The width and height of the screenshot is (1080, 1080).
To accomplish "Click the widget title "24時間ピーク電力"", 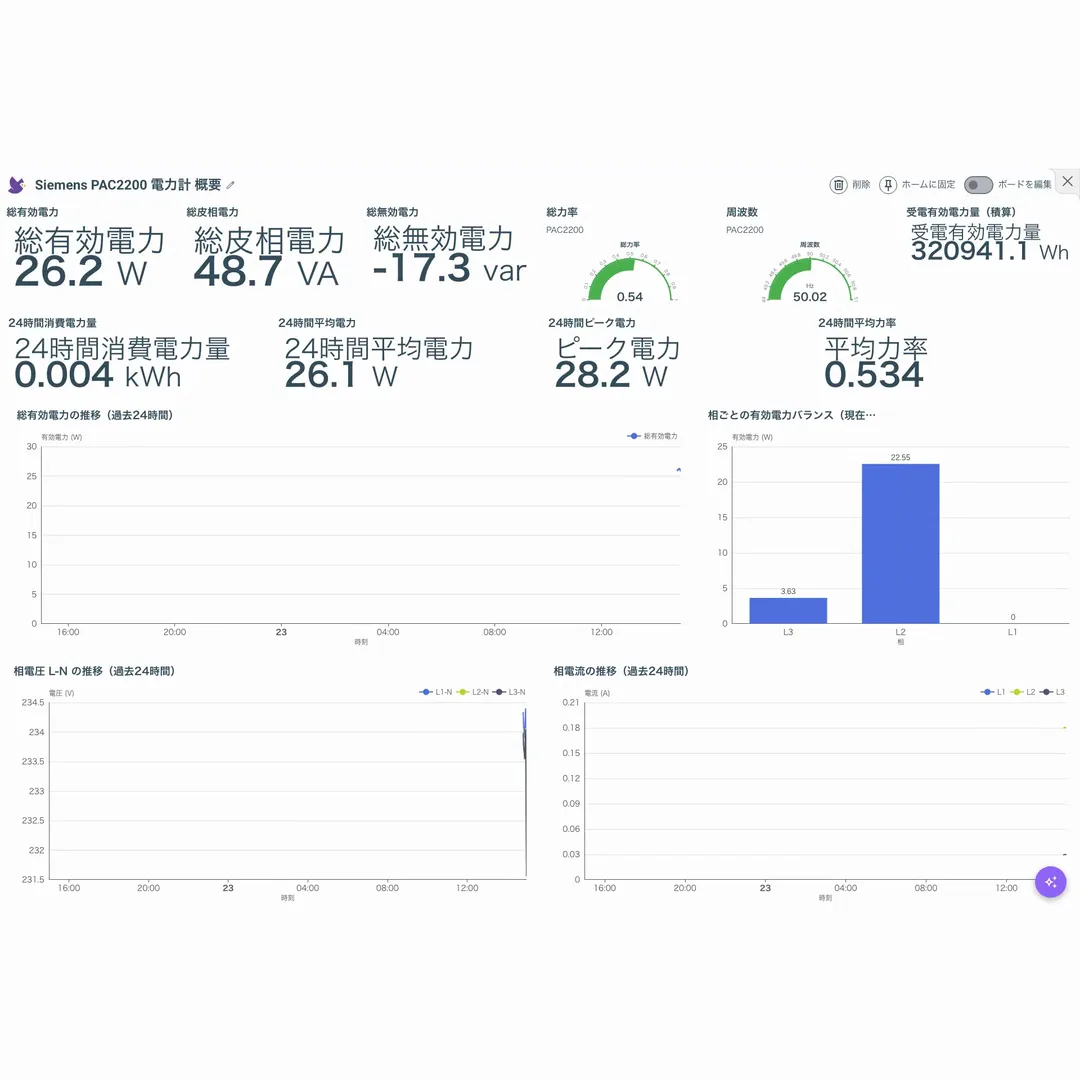I will point(592,322).
